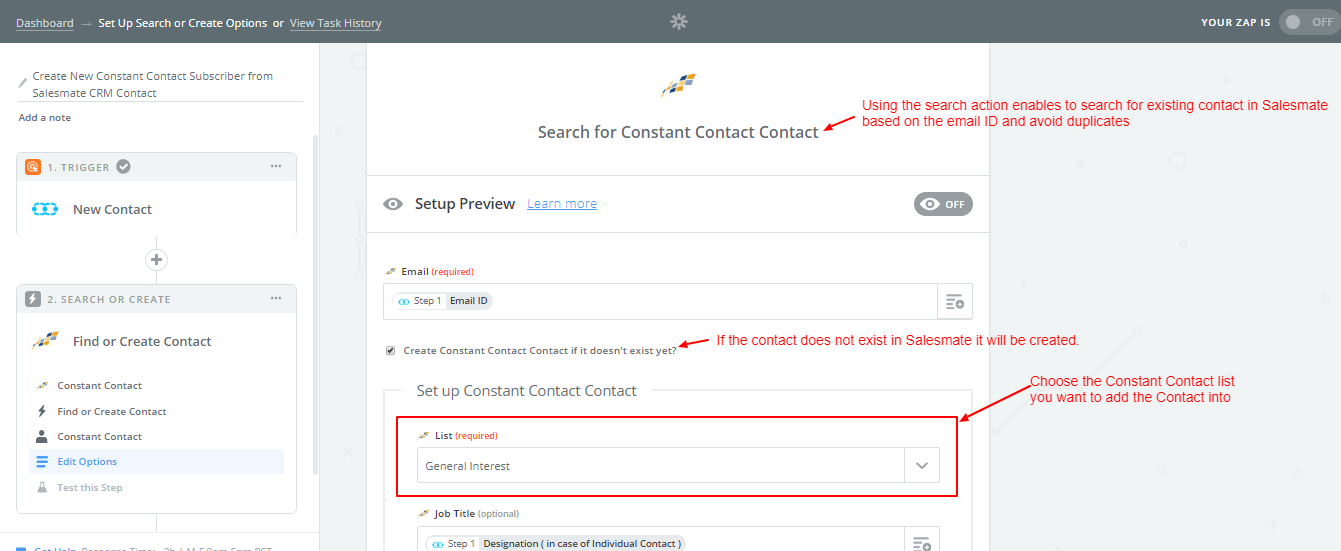Click the lightning bolt Search or Create icon

(x=33, y=299)
